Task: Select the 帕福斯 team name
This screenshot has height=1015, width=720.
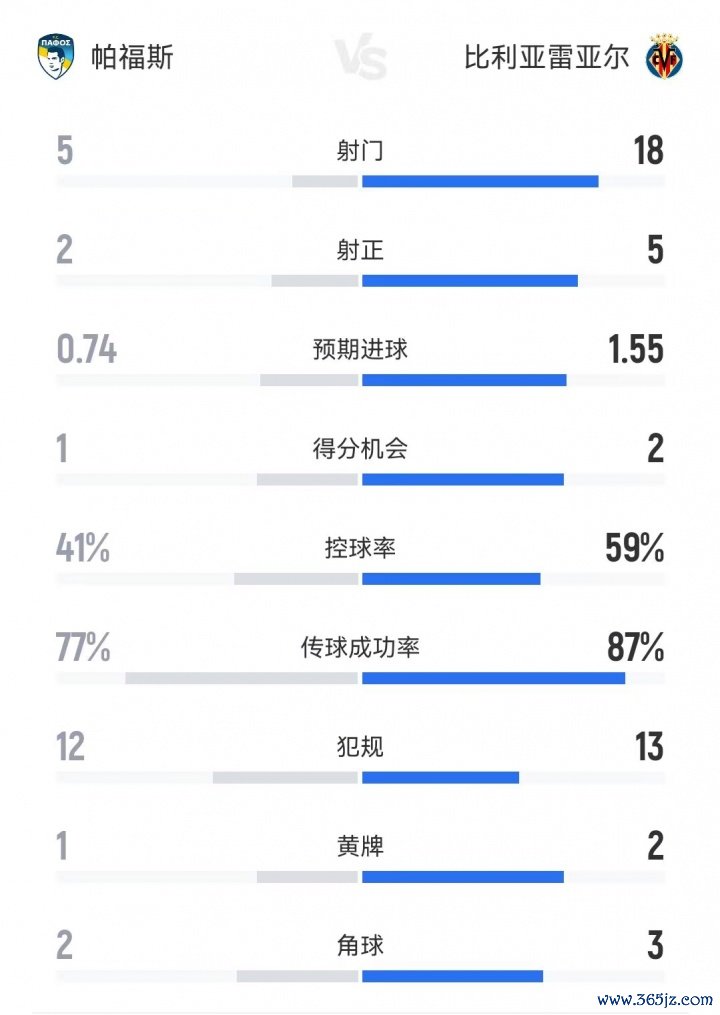Action: click(131, 57)
